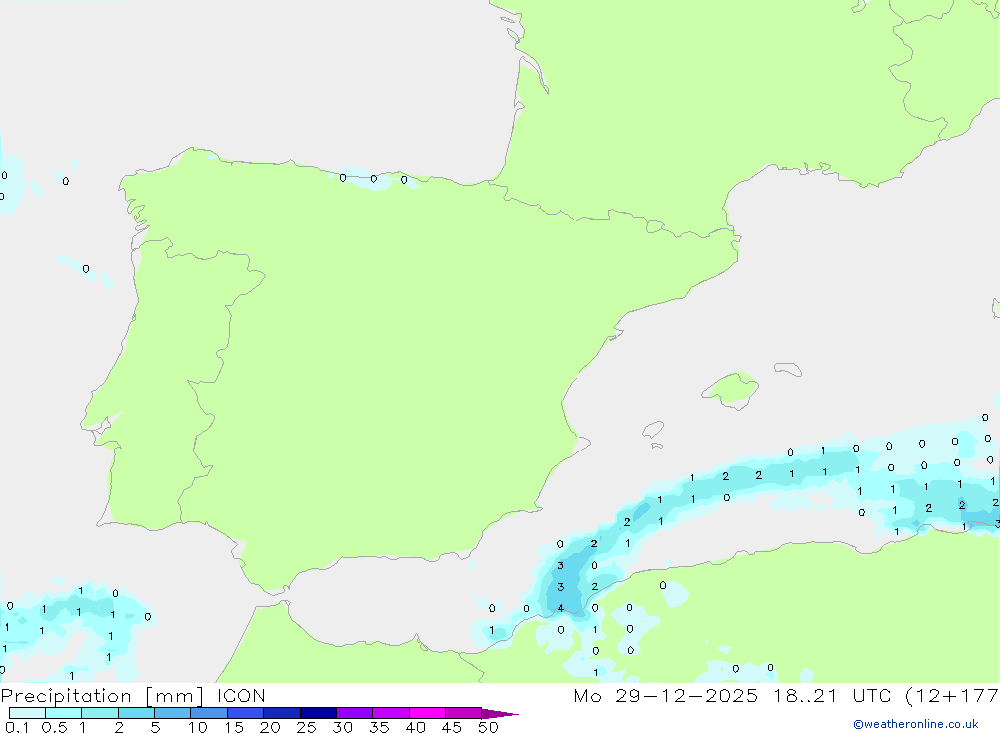Click the 0.5–1 mm legend color segment
This screenshot has height=733, width=1000.
pos(63,713)
